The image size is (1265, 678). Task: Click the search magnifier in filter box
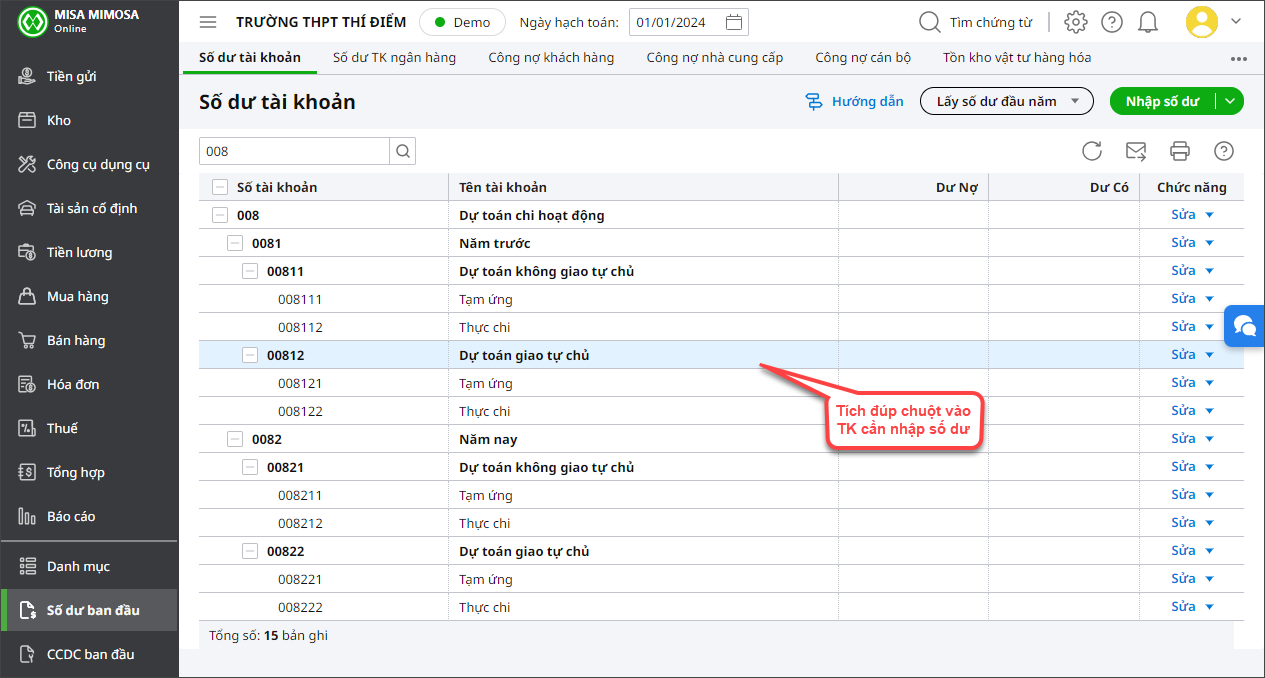click(402, 151)
